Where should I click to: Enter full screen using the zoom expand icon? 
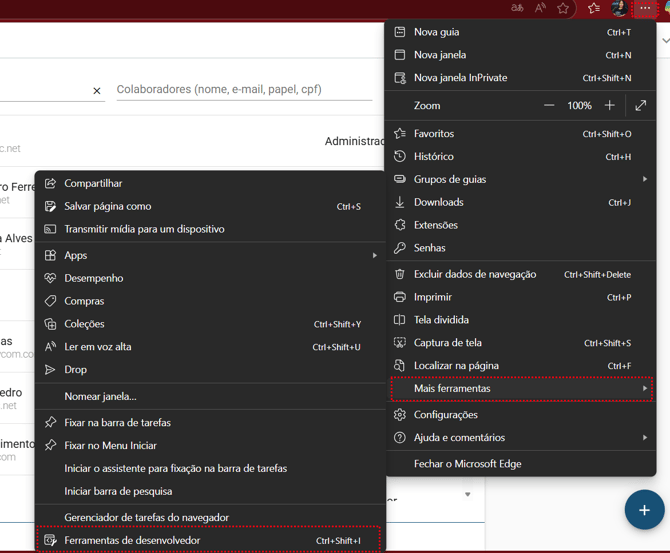pyautogui.click(x=641, y=105)
